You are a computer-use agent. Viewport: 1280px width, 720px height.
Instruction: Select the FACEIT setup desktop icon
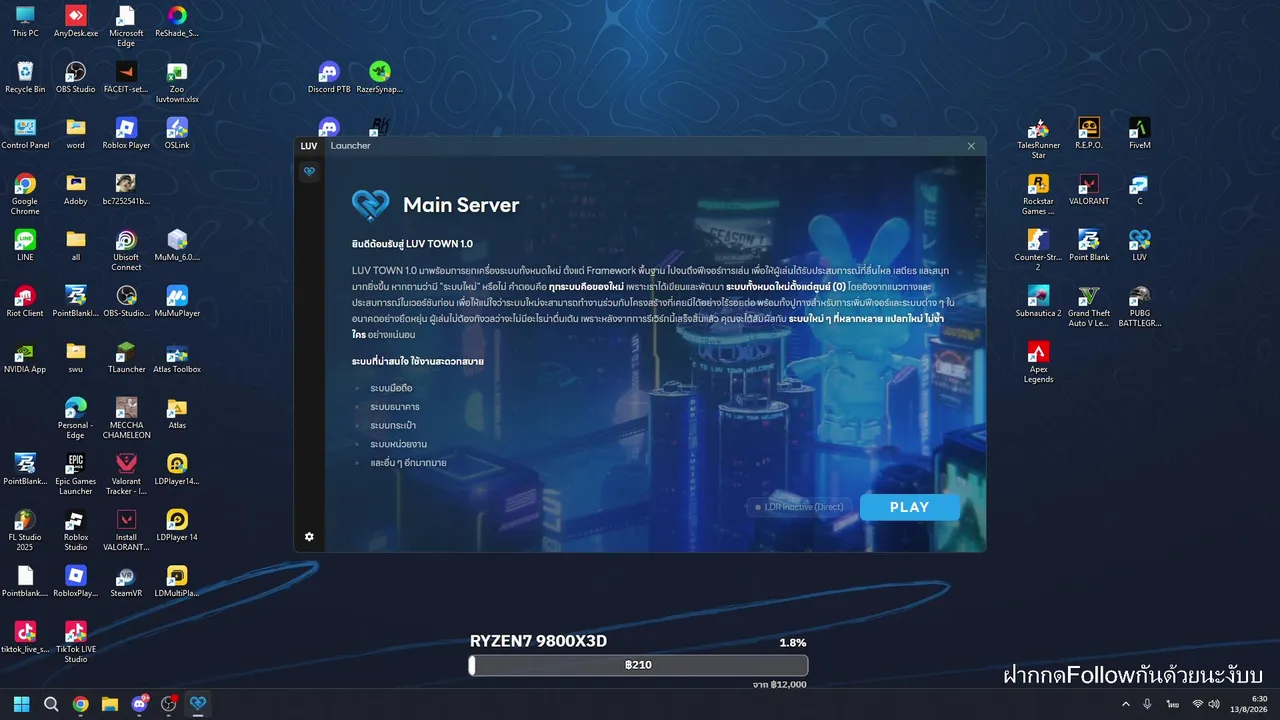click(x=126, y=77)
